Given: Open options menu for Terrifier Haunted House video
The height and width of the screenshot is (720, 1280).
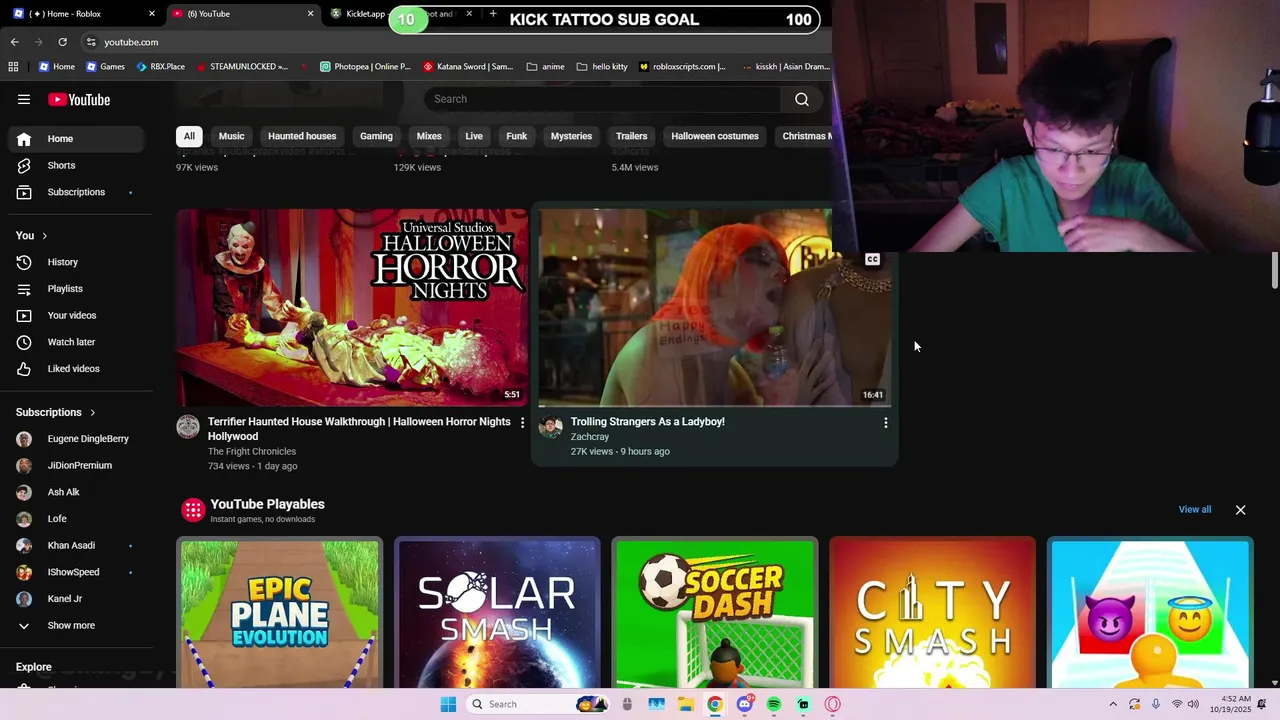Looking at the screenshot, I should [521, 423].
